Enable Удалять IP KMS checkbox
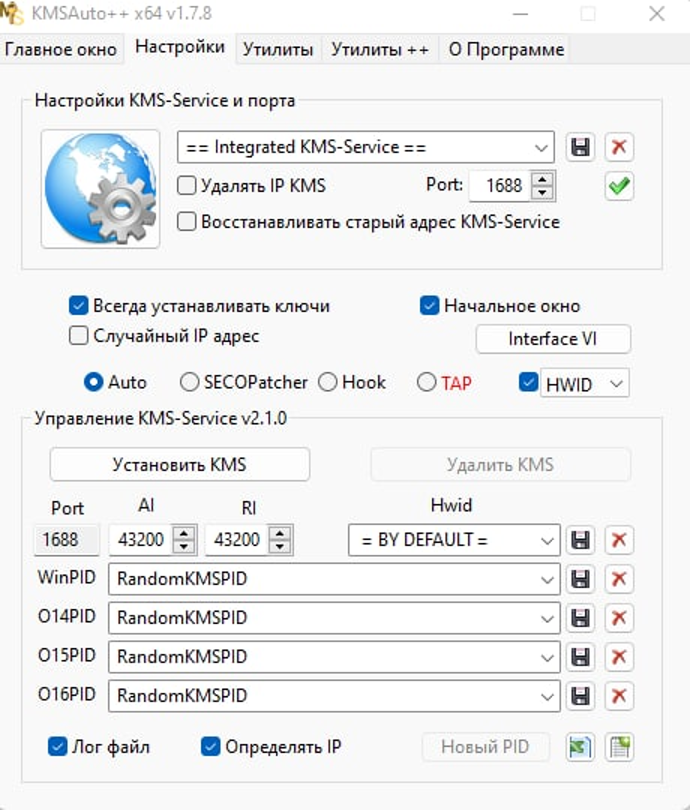The image size is (690, 810). point(186,185)
